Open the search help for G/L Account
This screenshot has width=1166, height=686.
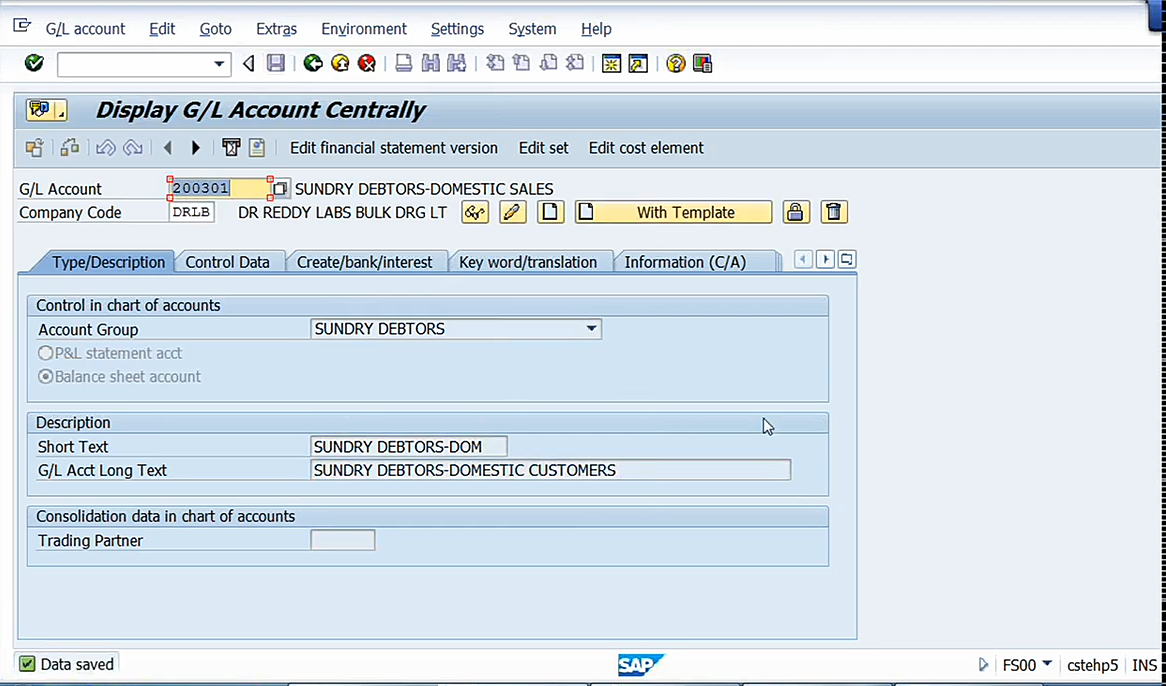click(x=280, y=189)
